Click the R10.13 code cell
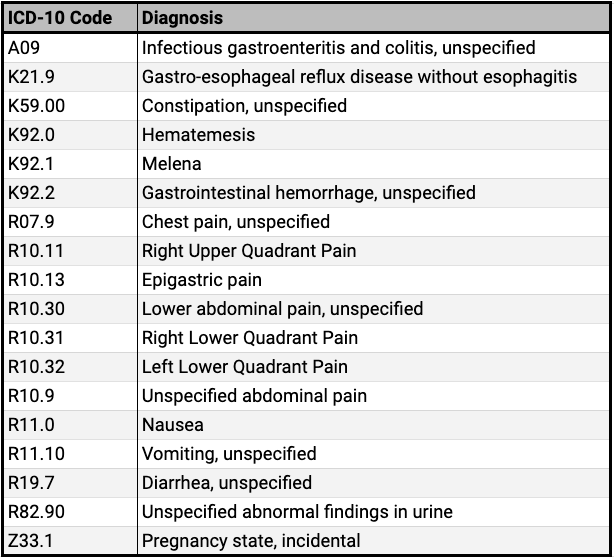The width and height of the screenshot is (614, 558). click(71, 280)
